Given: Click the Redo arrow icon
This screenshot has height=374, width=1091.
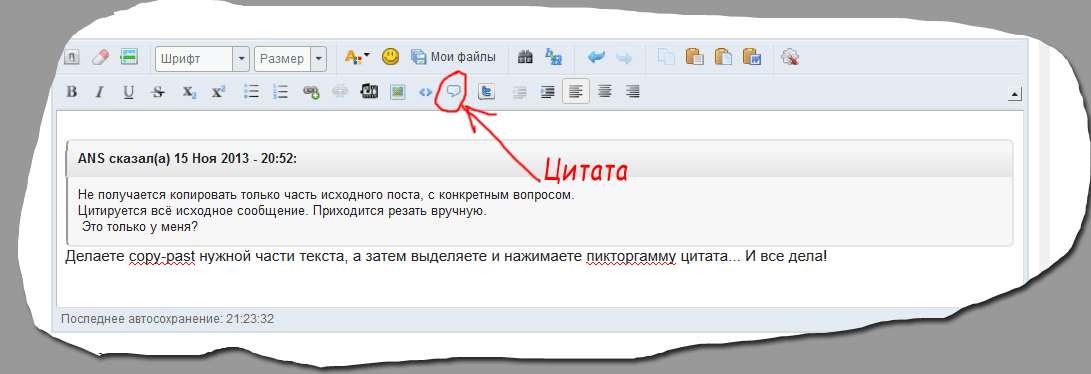Looking at the screenshot, I should 623,58.
